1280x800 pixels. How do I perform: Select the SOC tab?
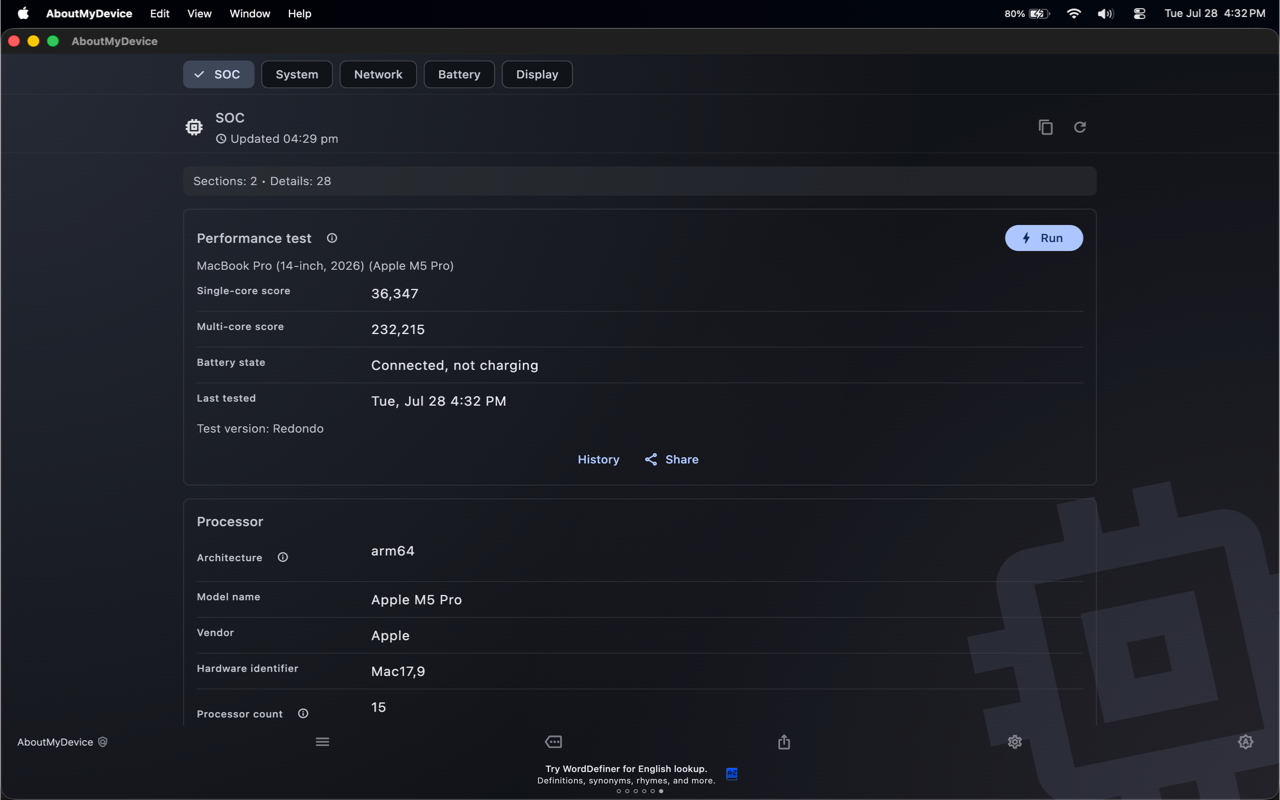(x=219, y=74)
